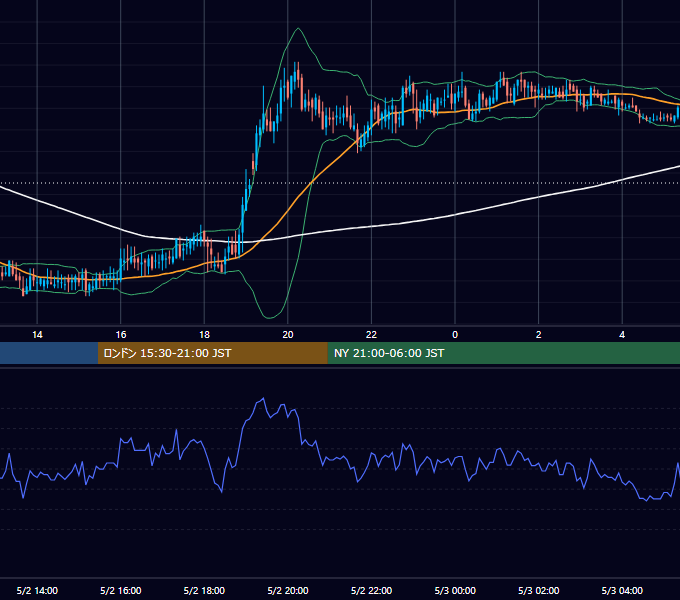The width and height of the screenshot is (680, 600).
Task: Click the 5/3 02:00 time label
Action: [x=539, y=590]
